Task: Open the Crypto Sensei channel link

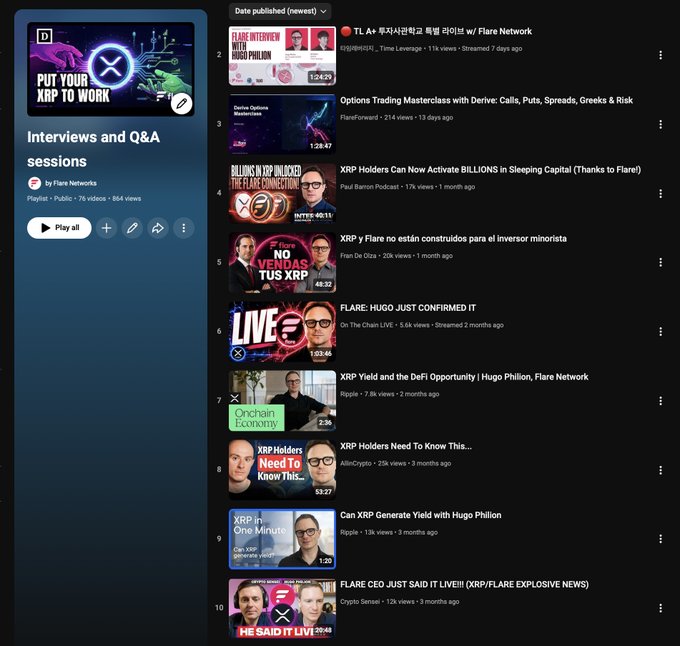Action: (360, 602)
